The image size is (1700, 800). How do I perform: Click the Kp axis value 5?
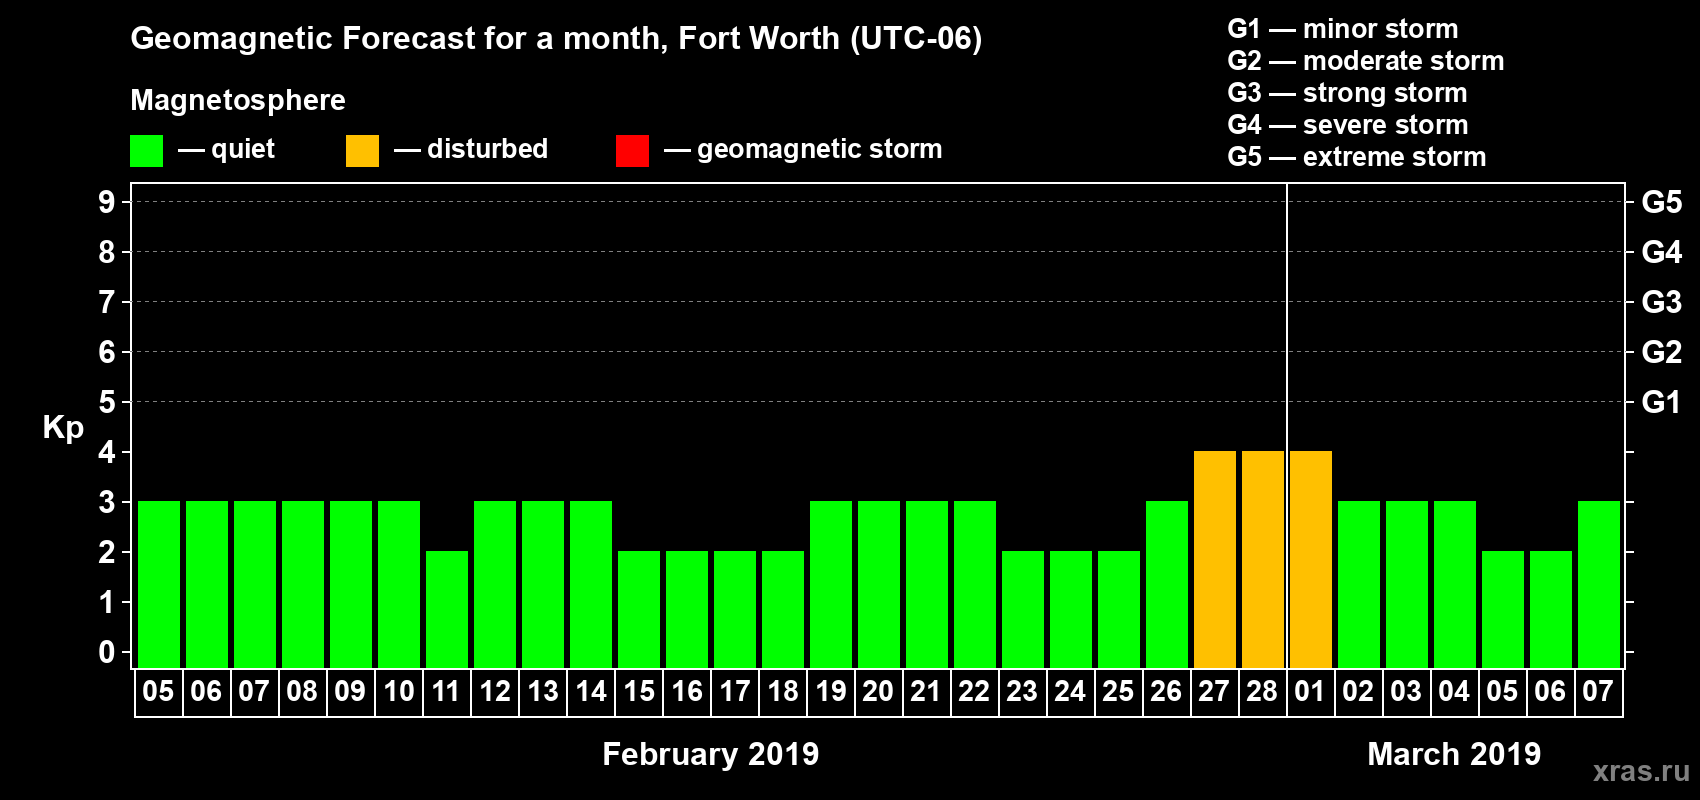coord(107,402)
